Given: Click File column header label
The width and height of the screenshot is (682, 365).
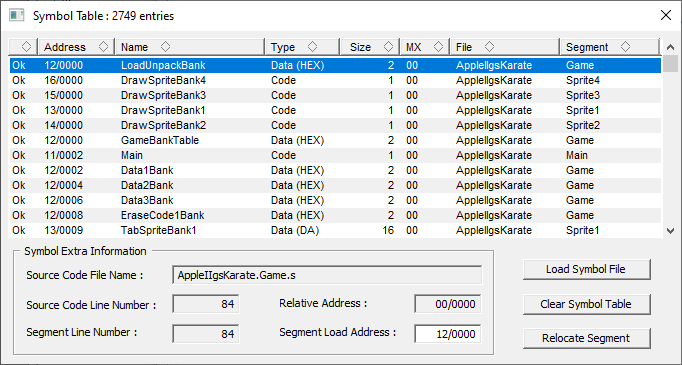Looking at the screenshot, I should 464,47.
